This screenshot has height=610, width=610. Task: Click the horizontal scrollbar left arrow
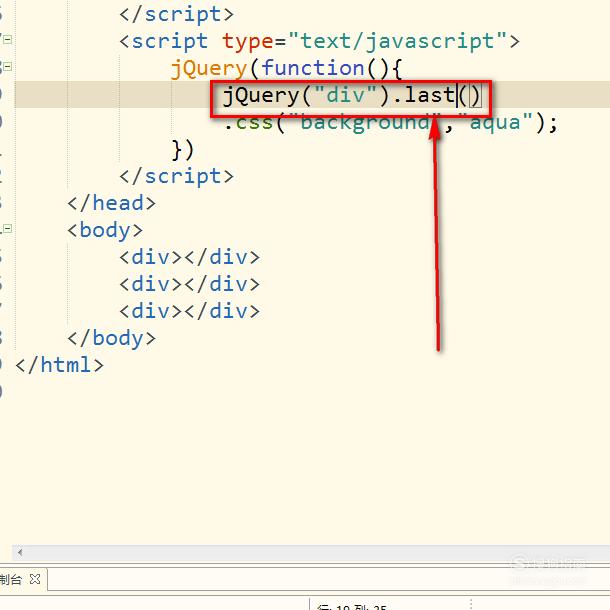20,552
